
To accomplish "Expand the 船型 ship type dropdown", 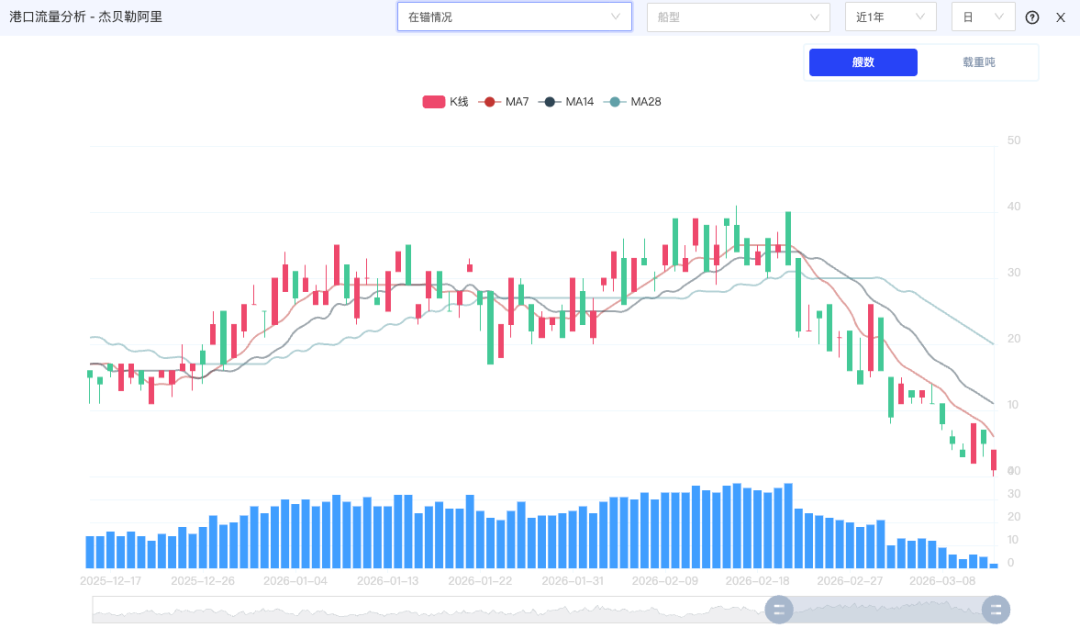I will tap(738, 17).
